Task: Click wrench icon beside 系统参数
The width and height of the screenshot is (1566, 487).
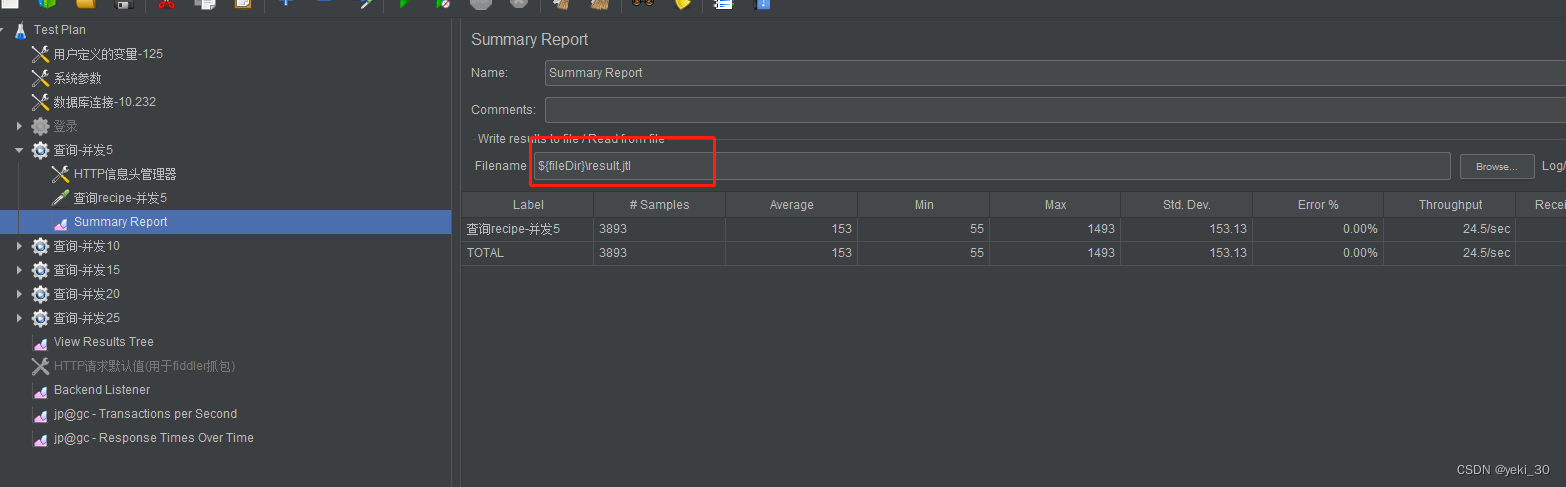Action: coord(40,78)
